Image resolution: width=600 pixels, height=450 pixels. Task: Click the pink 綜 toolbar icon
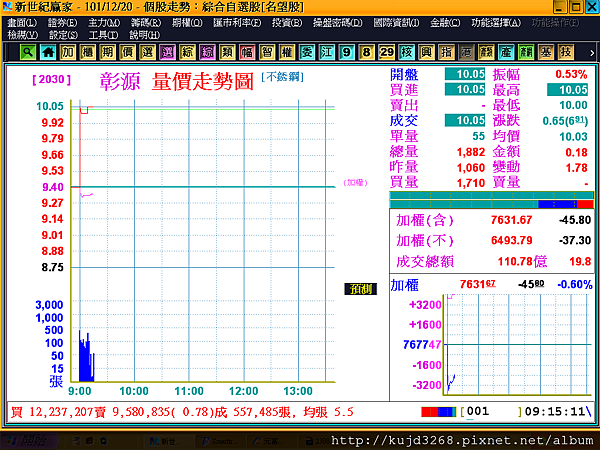pyautogui.click(x=207, y=52)
